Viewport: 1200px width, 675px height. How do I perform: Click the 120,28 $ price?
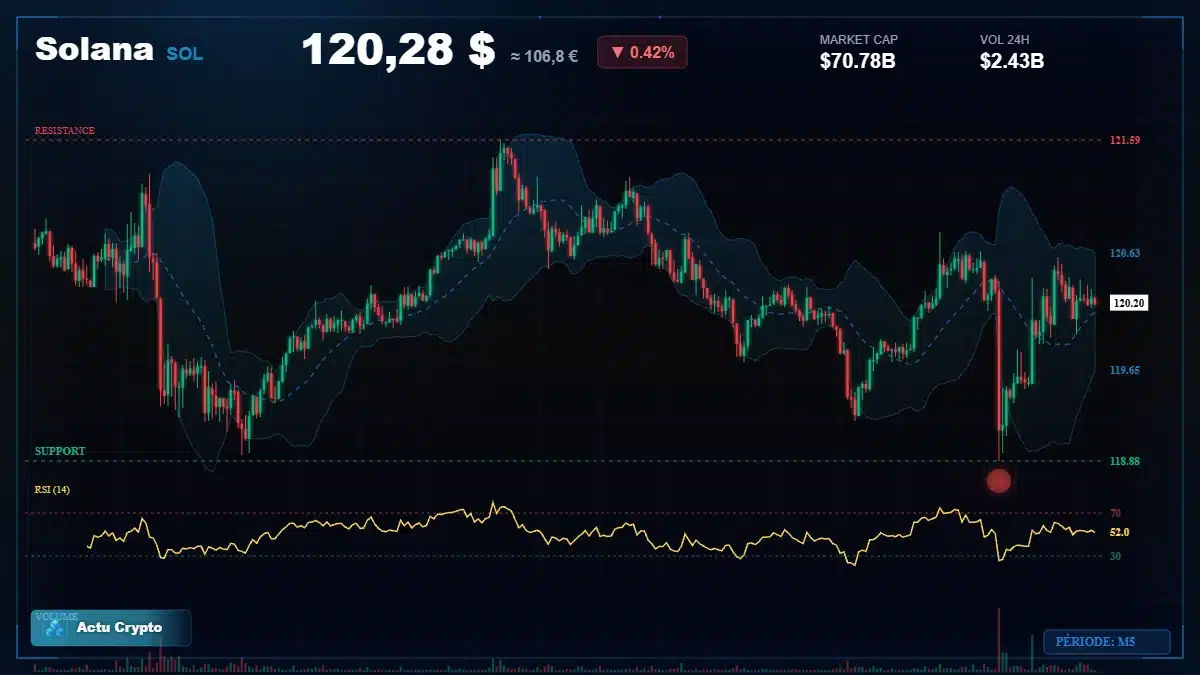pyautogui.click(x=398, y=50)
